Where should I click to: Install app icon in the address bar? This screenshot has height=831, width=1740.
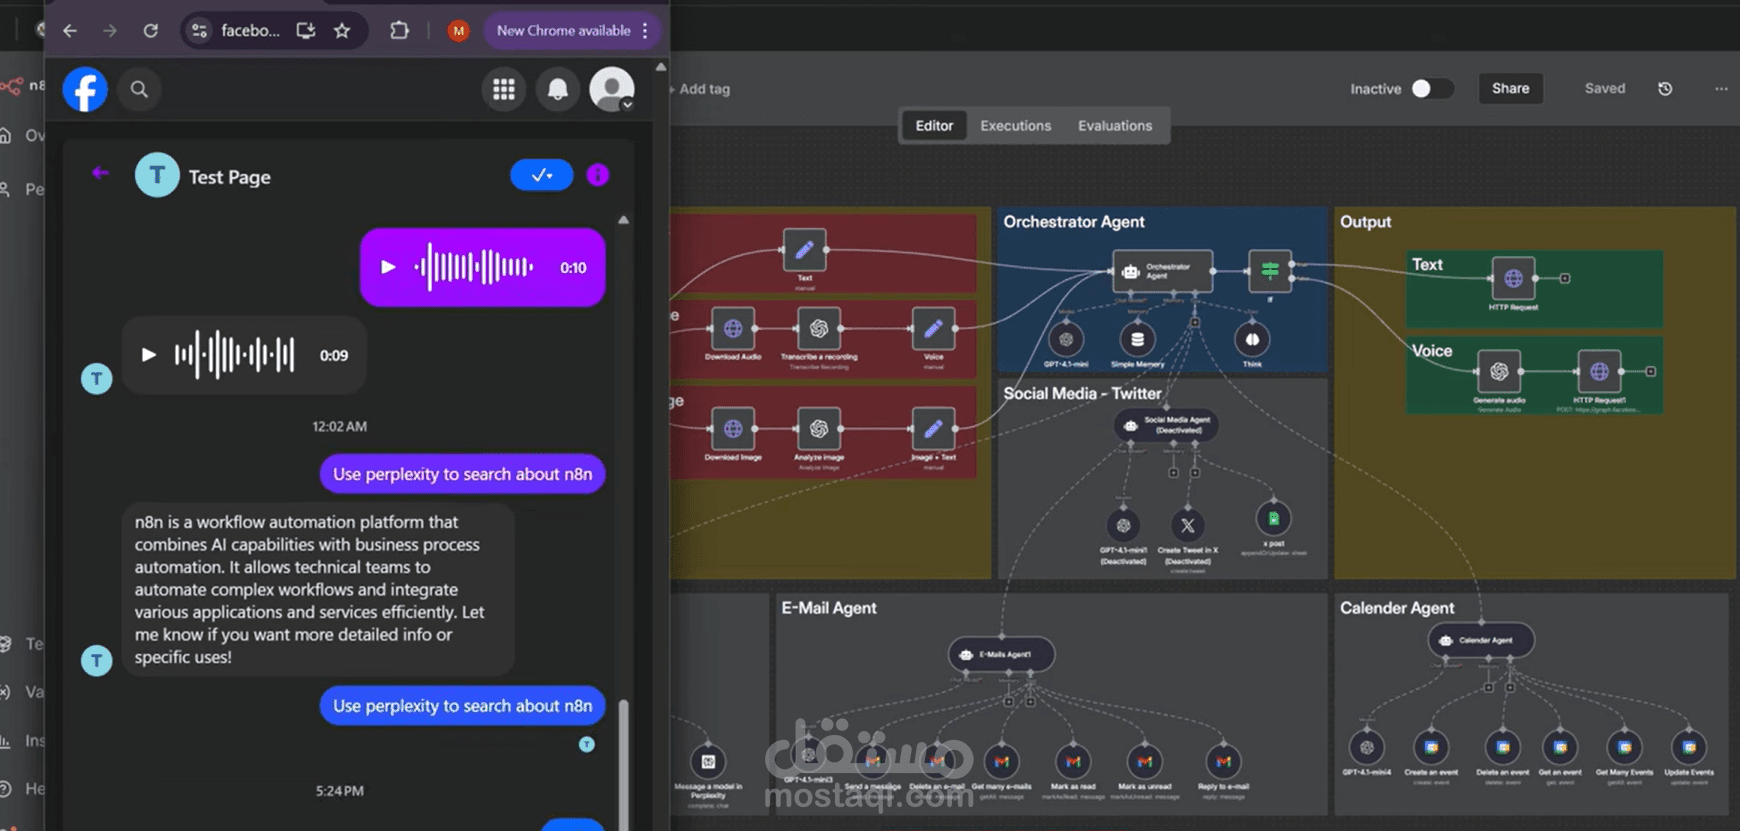[x=306, y=31]
